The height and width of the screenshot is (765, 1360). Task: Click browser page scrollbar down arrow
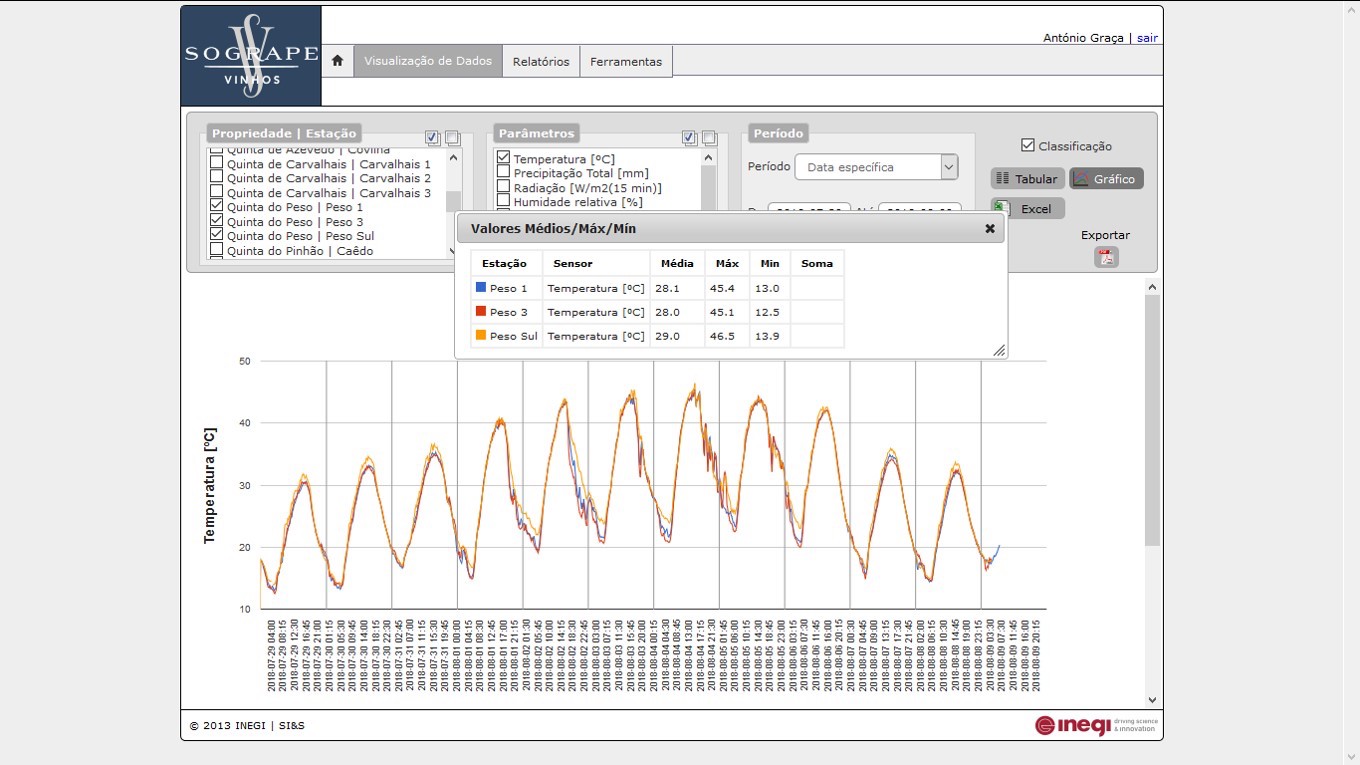pos(1351,756)
